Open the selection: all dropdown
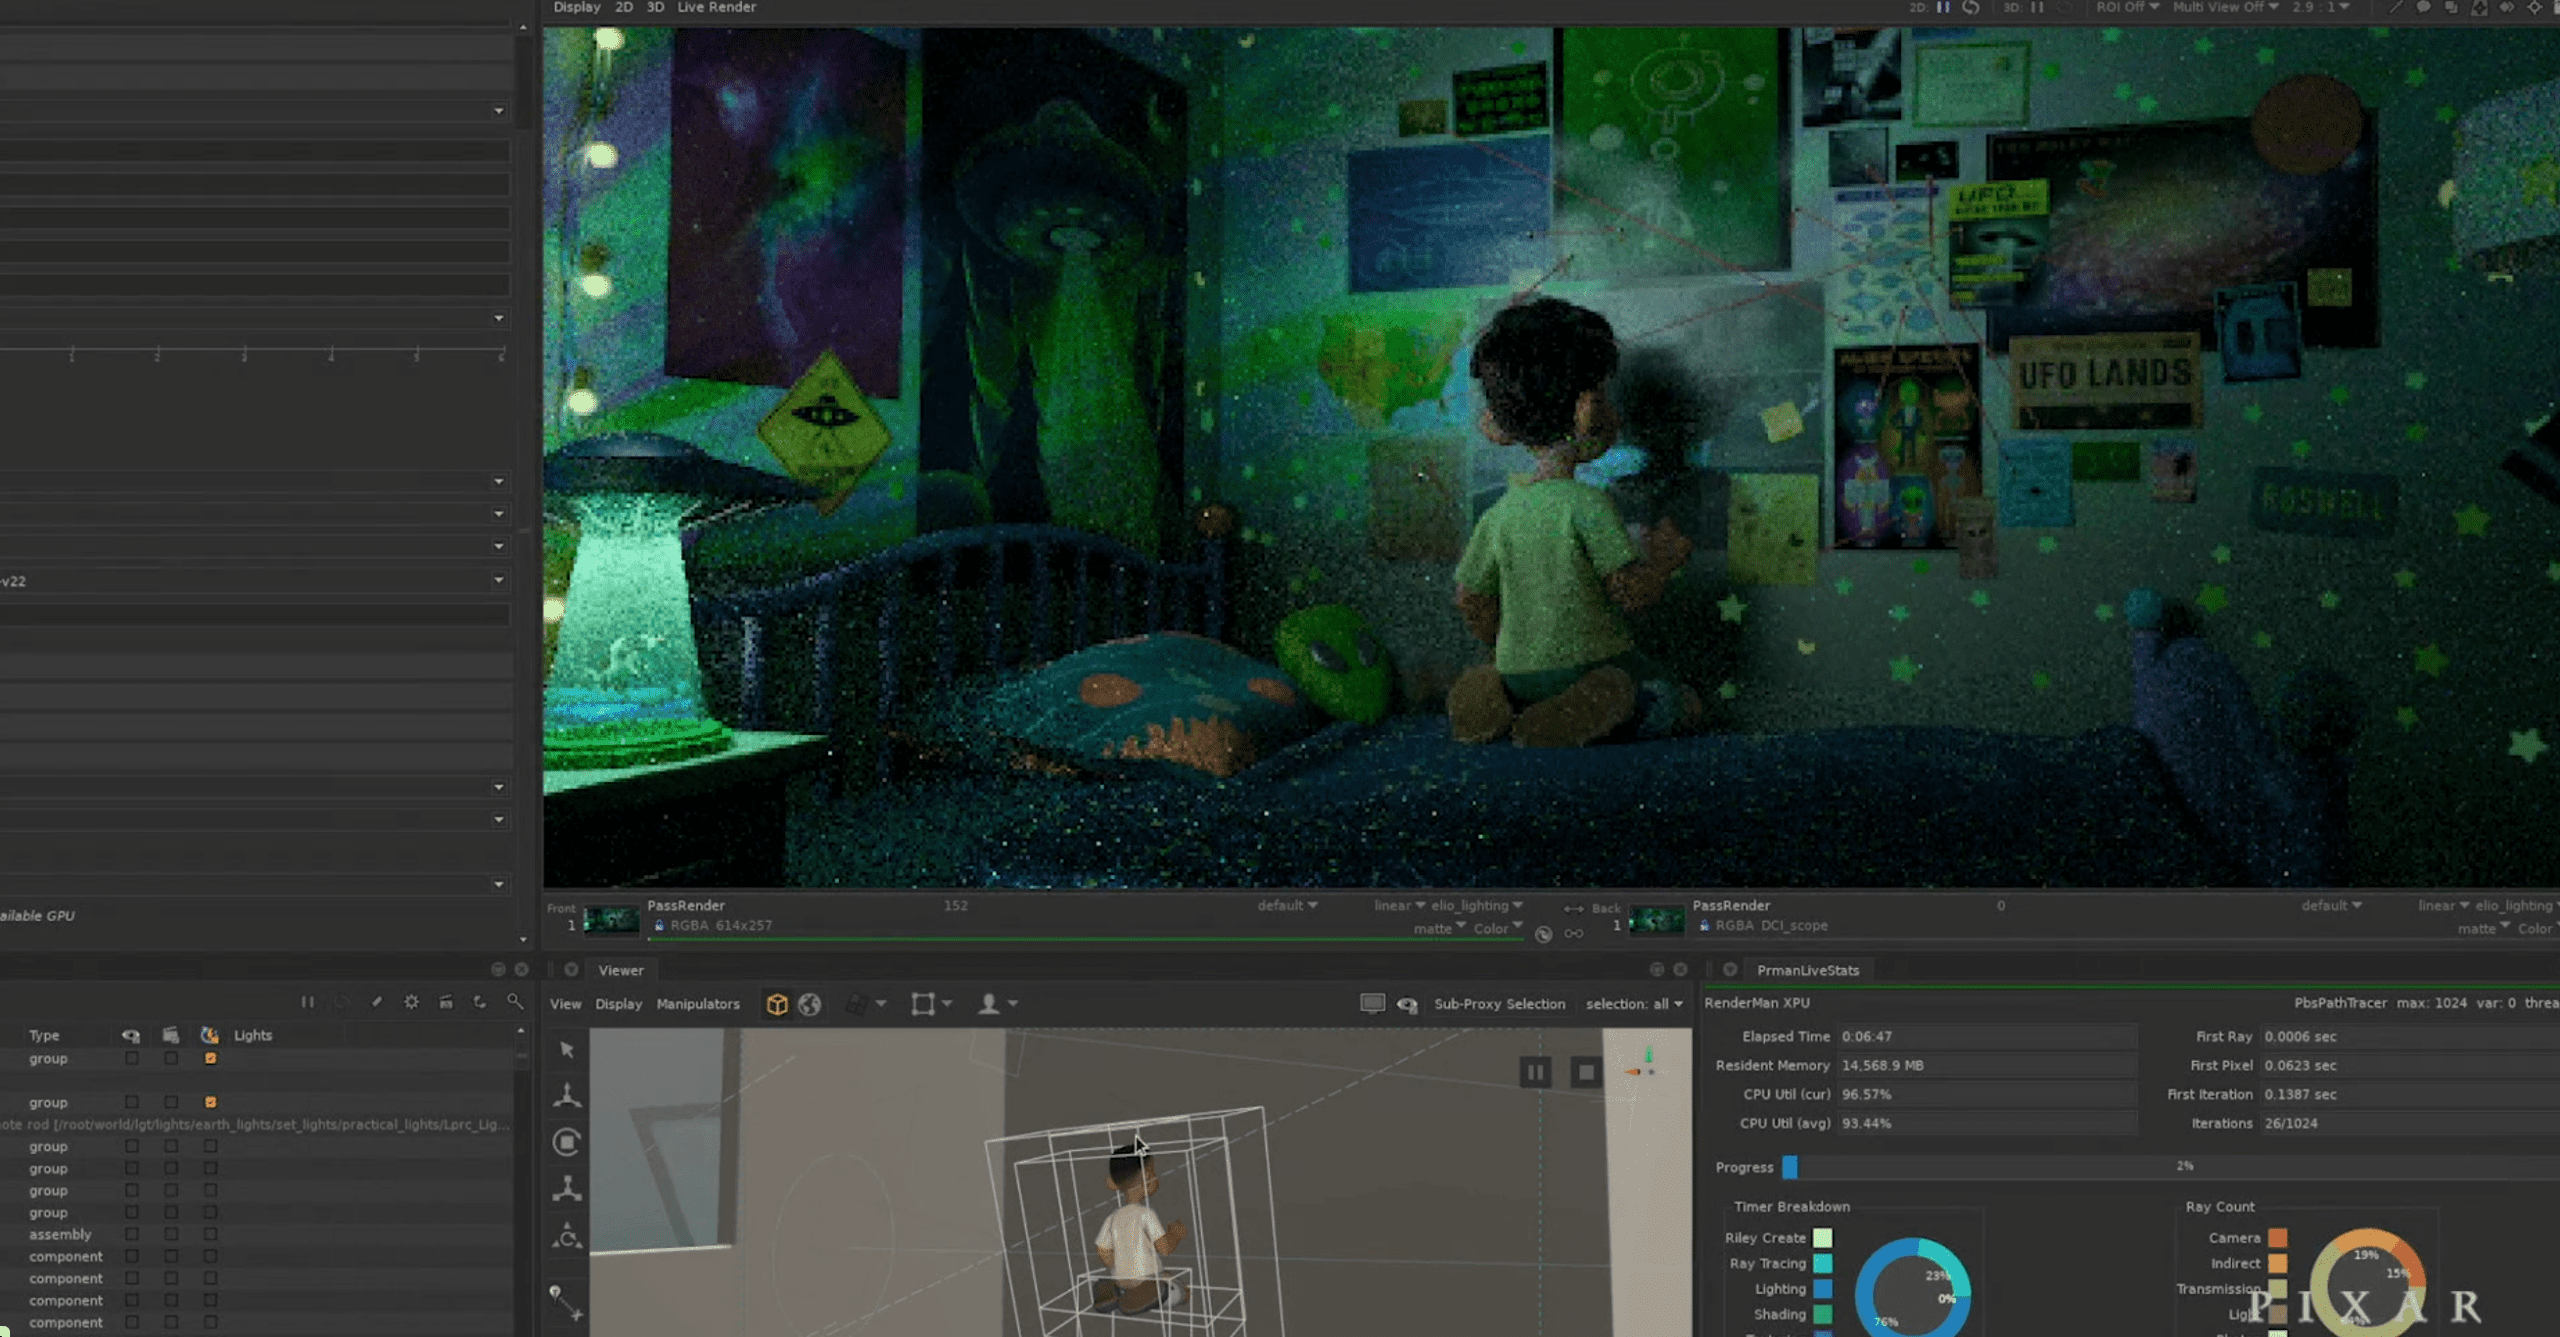2560x1337 pixels. click(x=1634, y=1004)
